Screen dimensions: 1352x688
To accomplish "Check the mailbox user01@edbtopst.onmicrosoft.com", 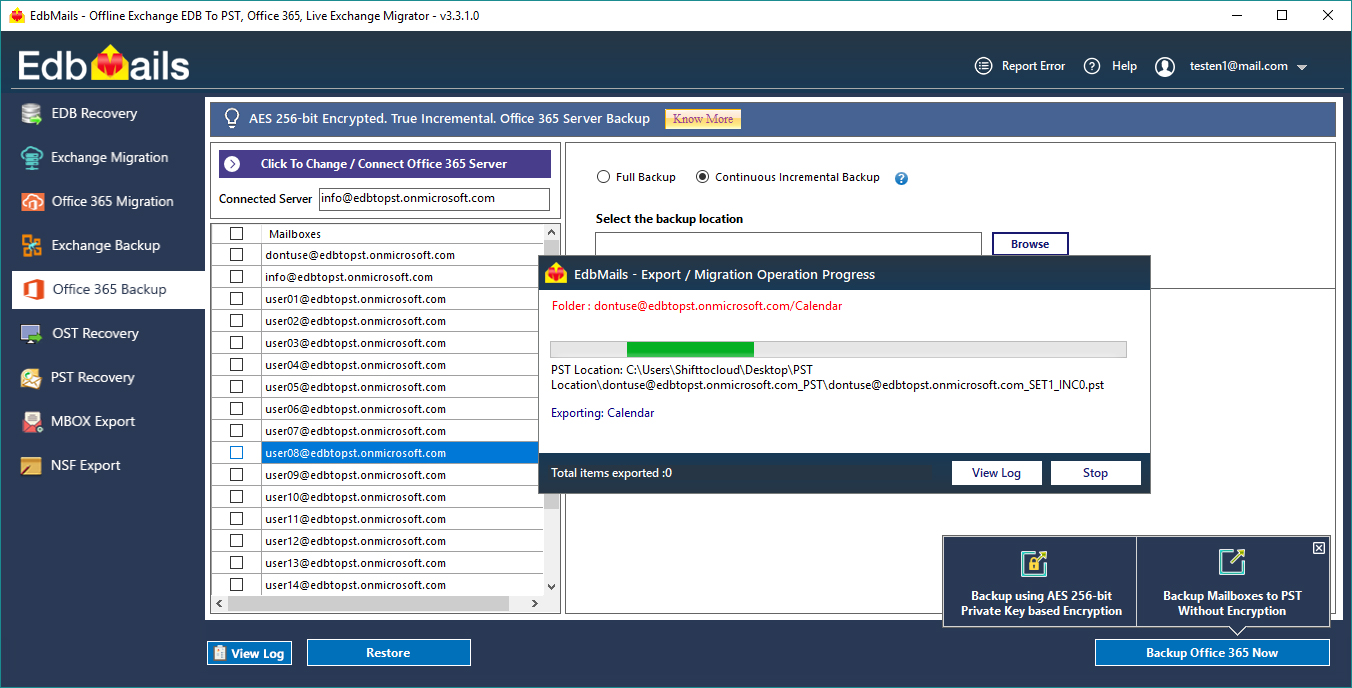I will pos(236,298).
